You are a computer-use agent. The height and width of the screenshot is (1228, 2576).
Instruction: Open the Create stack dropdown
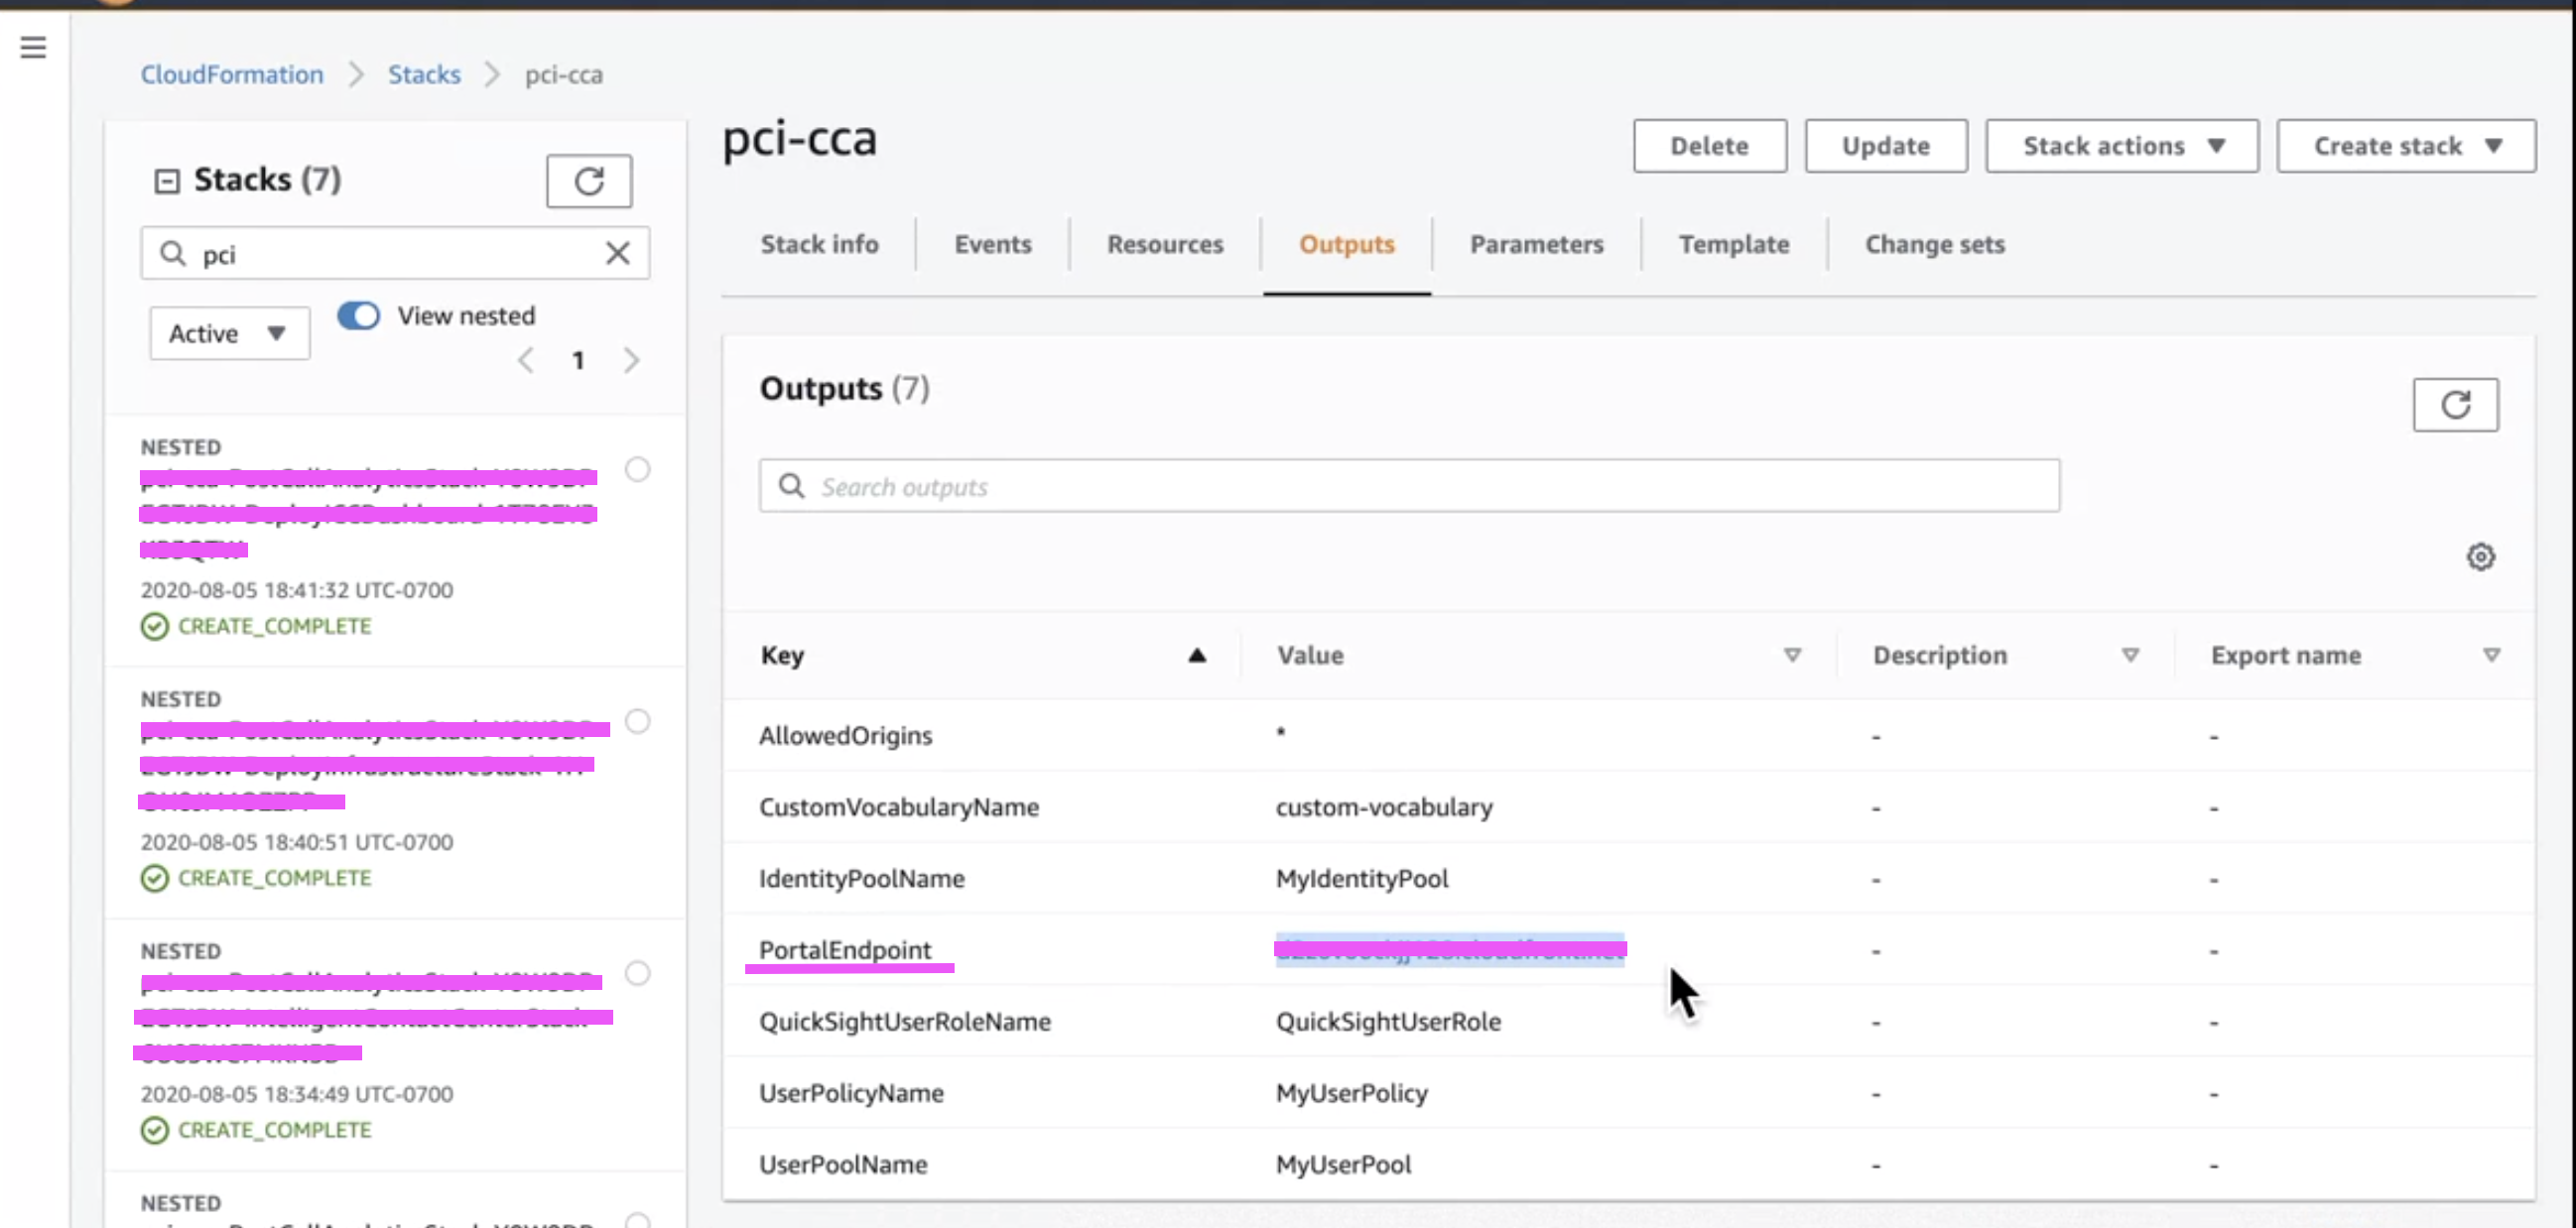tap(2405, 146)
